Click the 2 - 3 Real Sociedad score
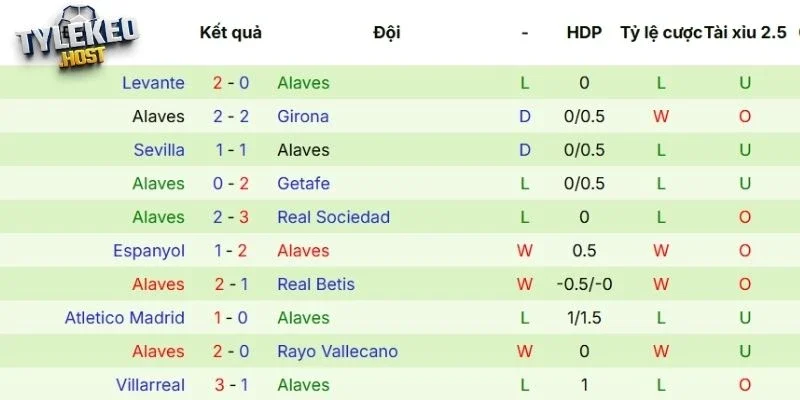 230,217
